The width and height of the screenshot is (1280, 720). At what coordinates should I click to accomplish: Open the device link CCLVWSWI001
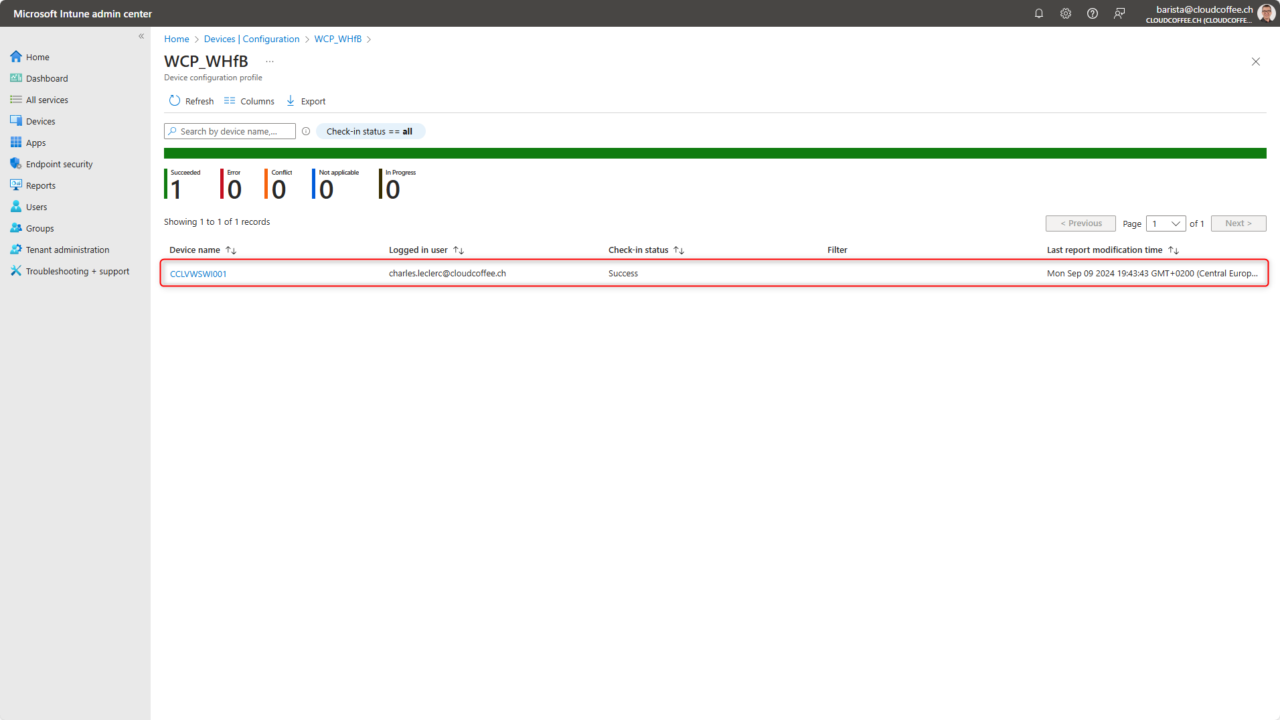click(197, 273)
